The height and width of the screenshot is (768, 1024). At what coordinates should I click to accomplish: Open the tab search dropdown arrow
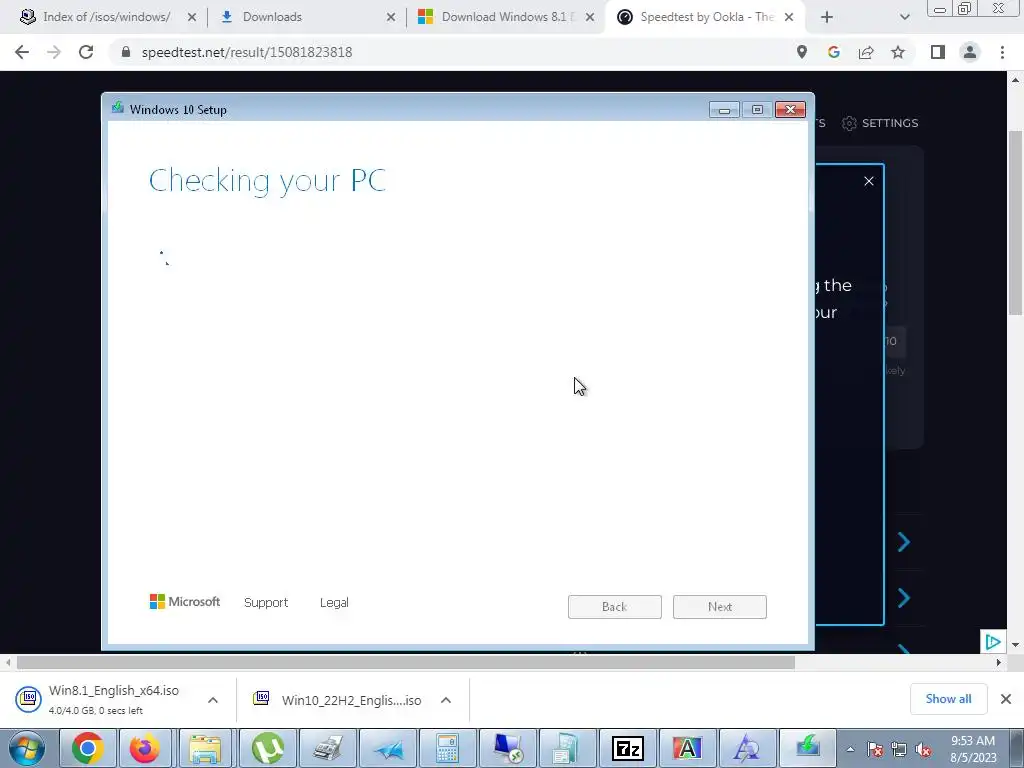[904, 17]
